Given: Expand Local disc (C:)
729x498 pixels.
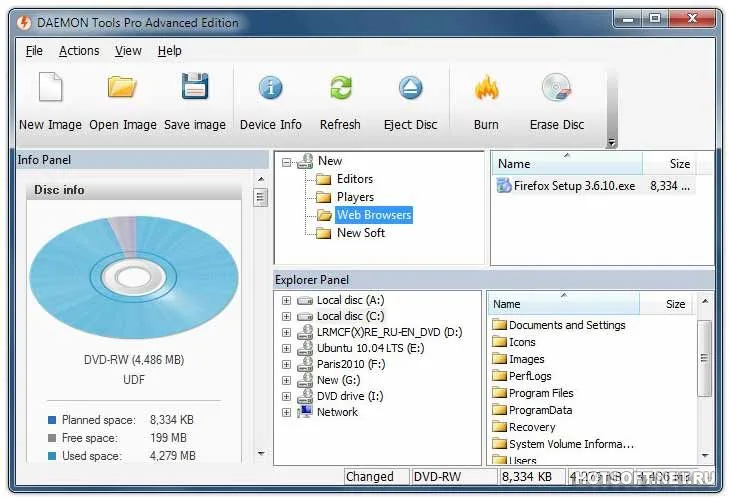Looking at the screenshot, I should [x=286, y=317].
